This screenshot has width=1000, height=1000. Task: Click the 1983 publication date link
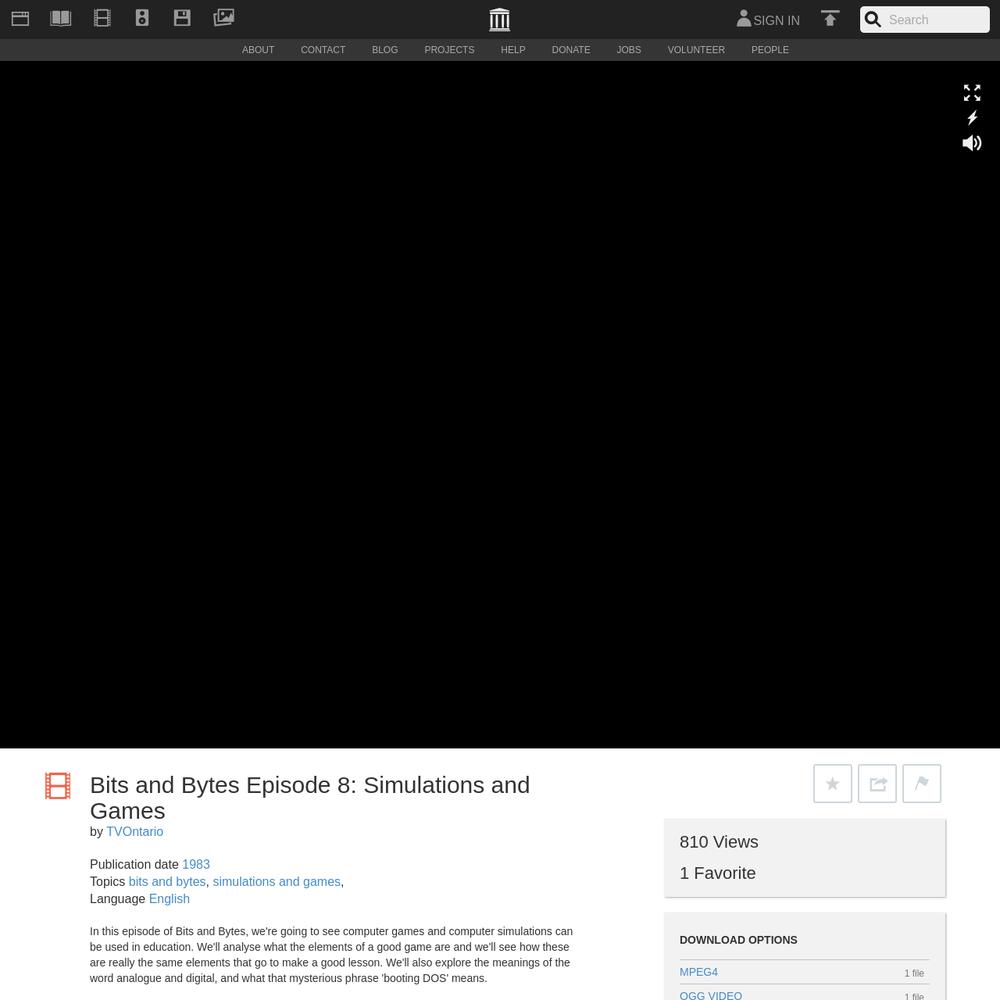tap(196, 864)
